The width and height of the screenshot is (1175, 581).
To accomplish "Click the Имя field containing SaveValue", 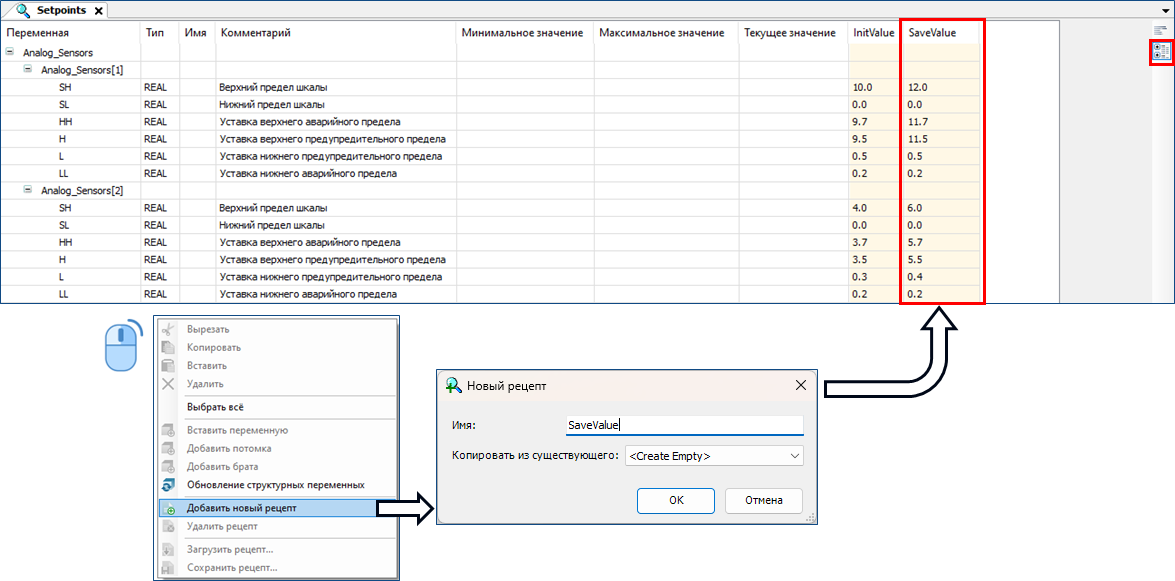I will [x=683, y=425].
